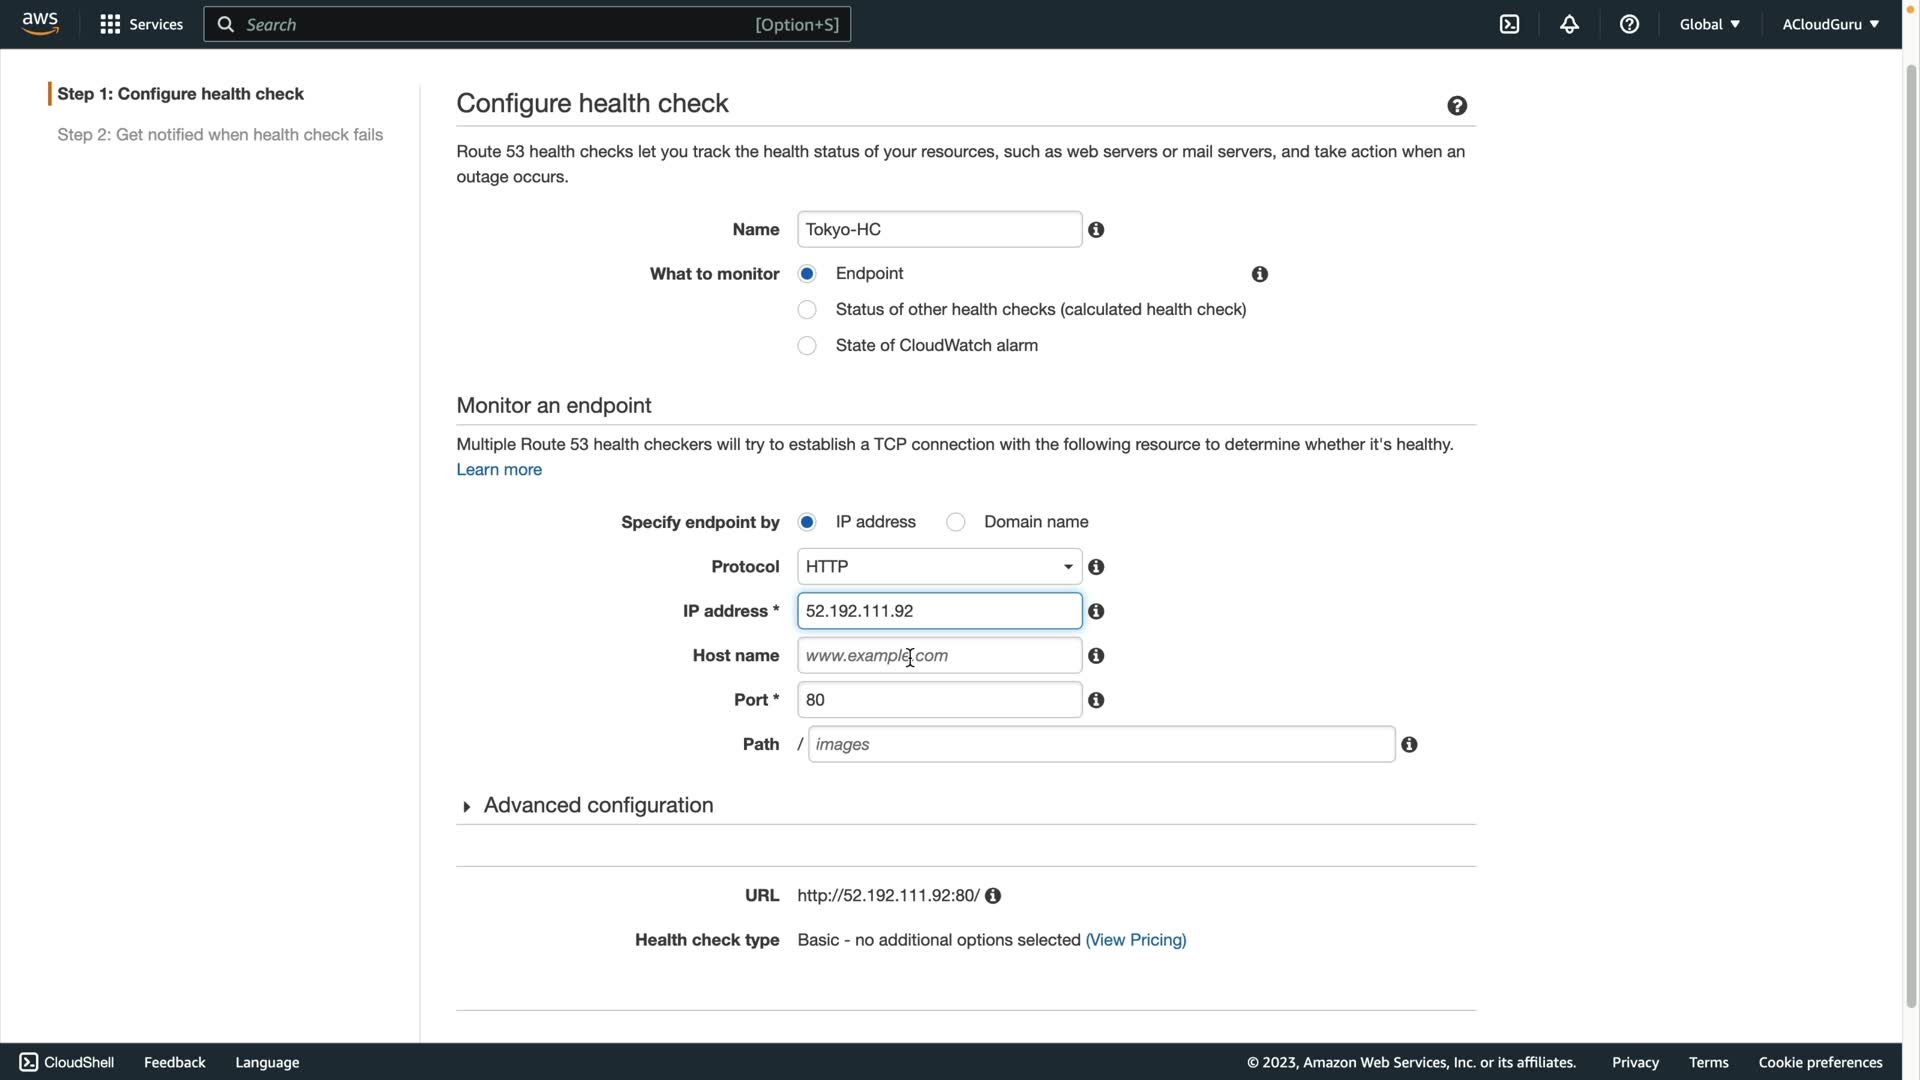Select calculated health check radio option

807,310
